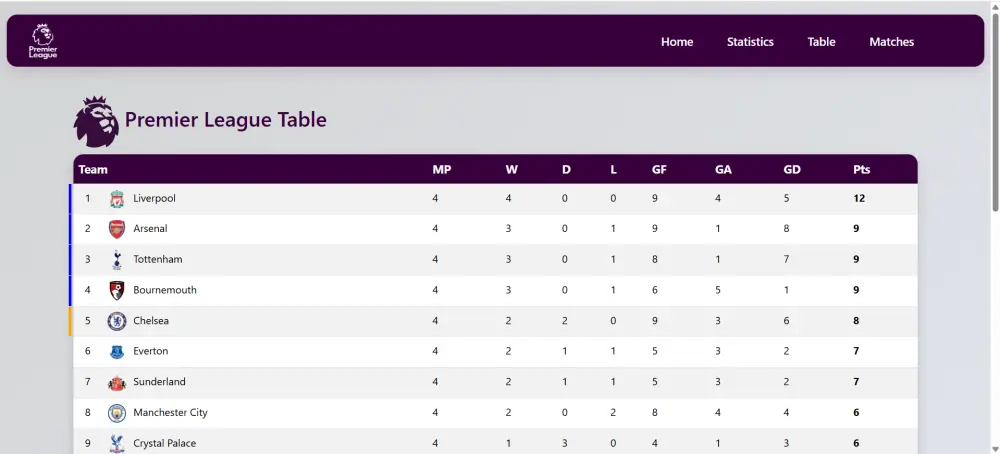Open the Matches page
The width and height of the screenshot is (1000, 454).
[x=891, y=42]
